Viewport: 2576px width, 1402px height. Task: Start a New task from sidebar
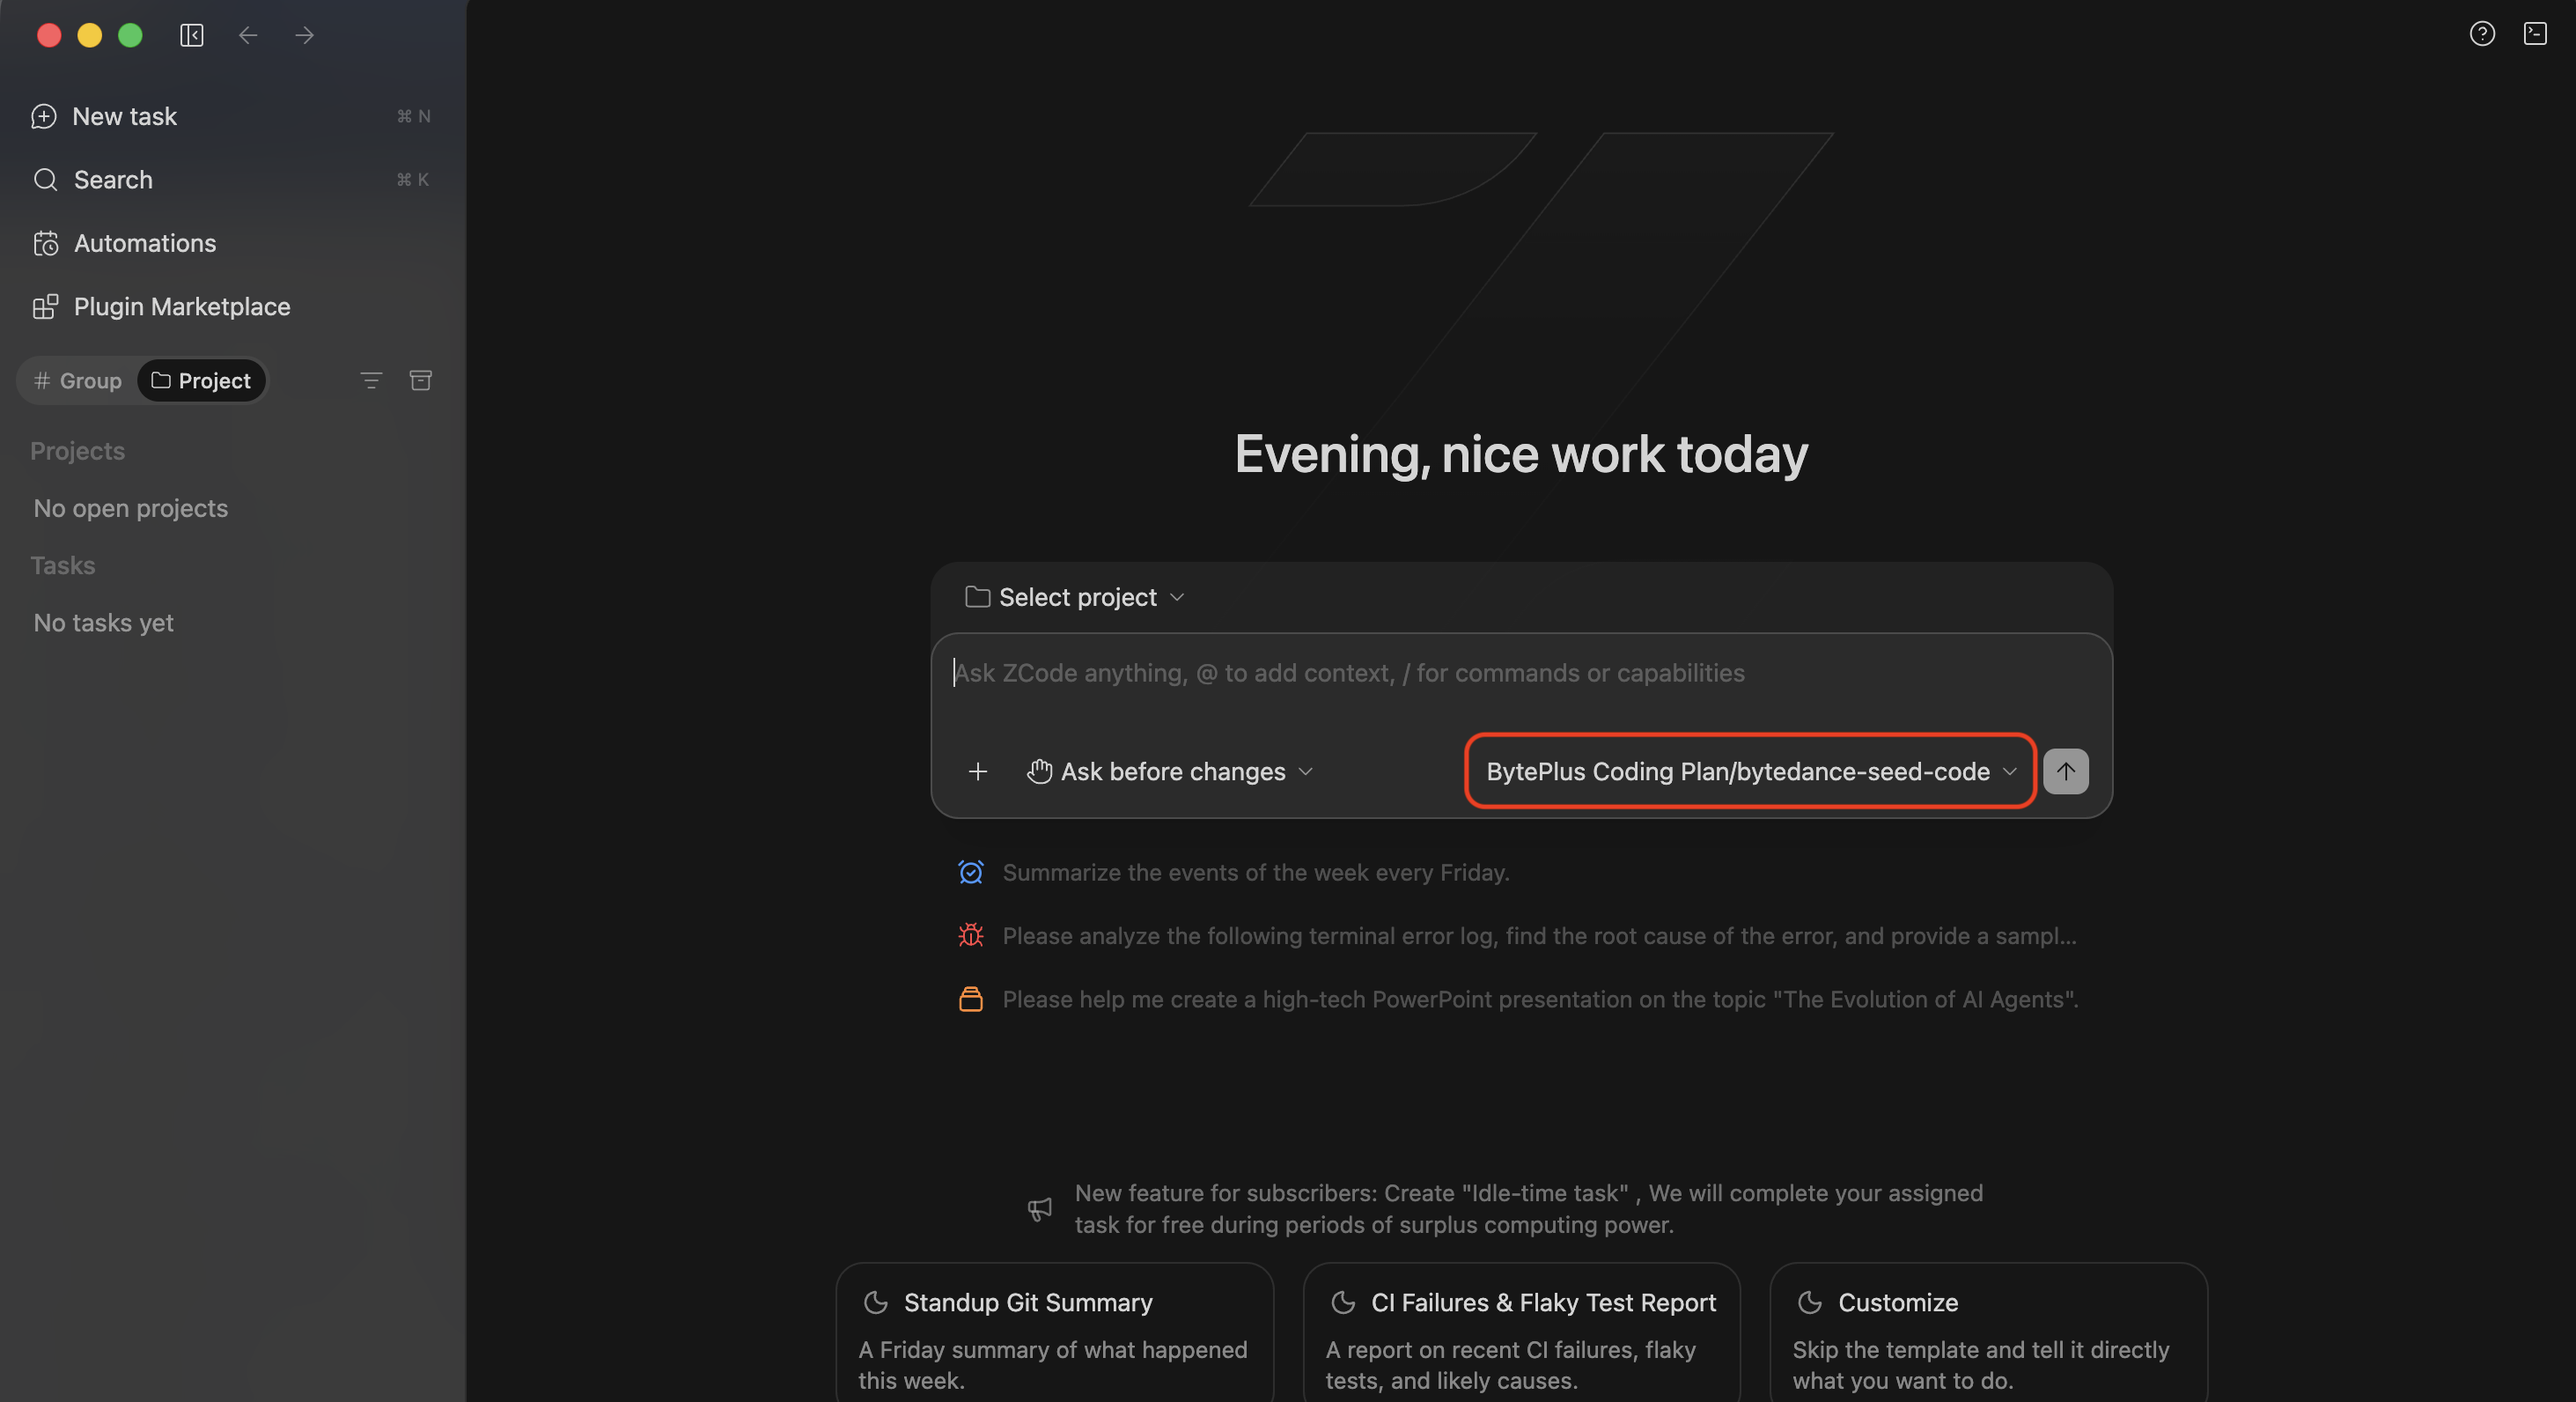coord(231,117)
